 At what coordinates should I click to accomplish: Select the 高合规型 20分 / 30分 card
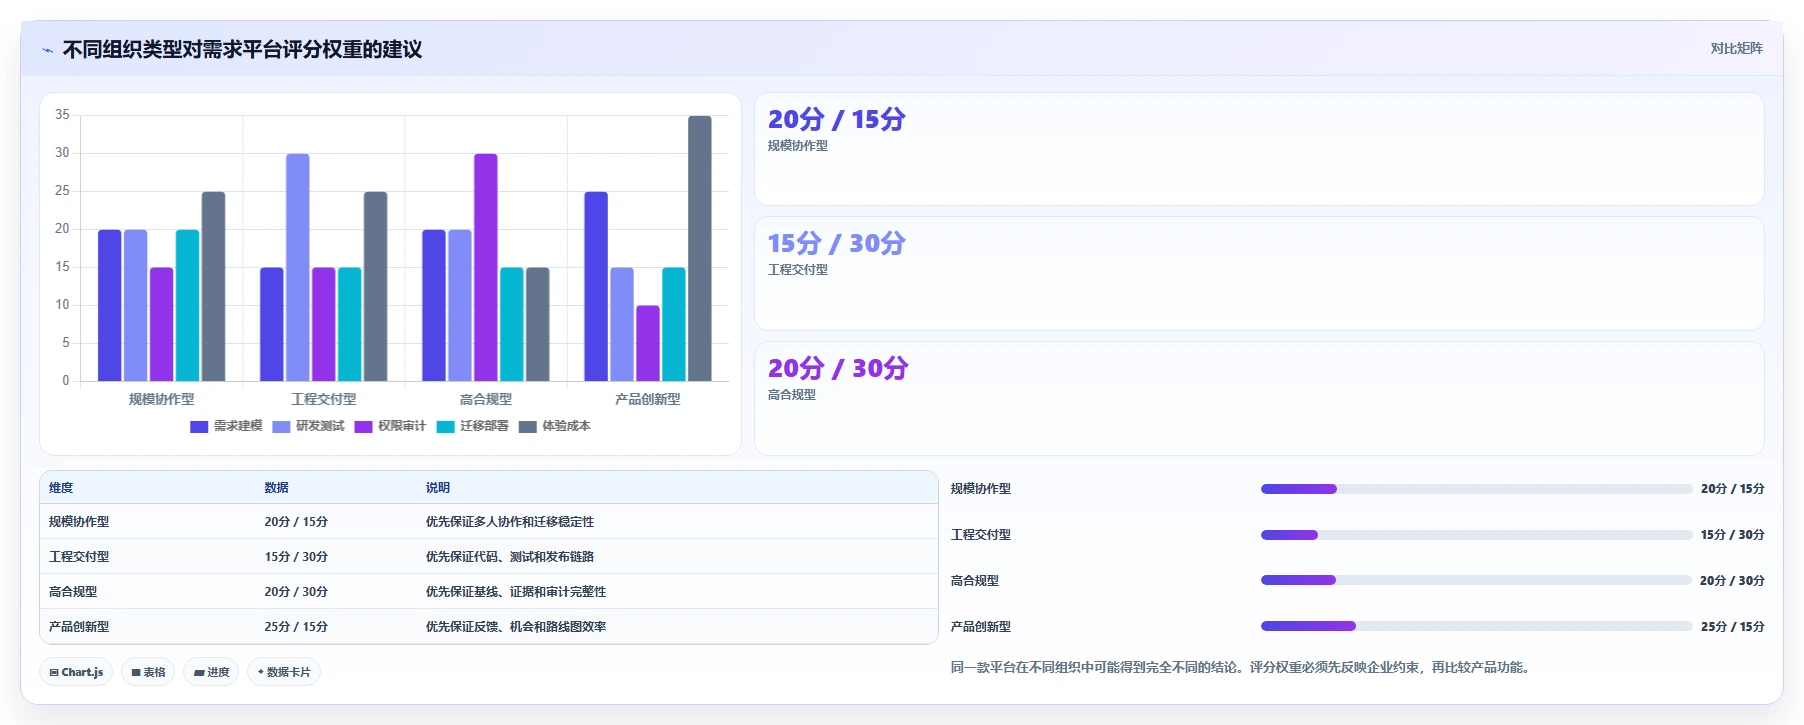click(1259, 398)
